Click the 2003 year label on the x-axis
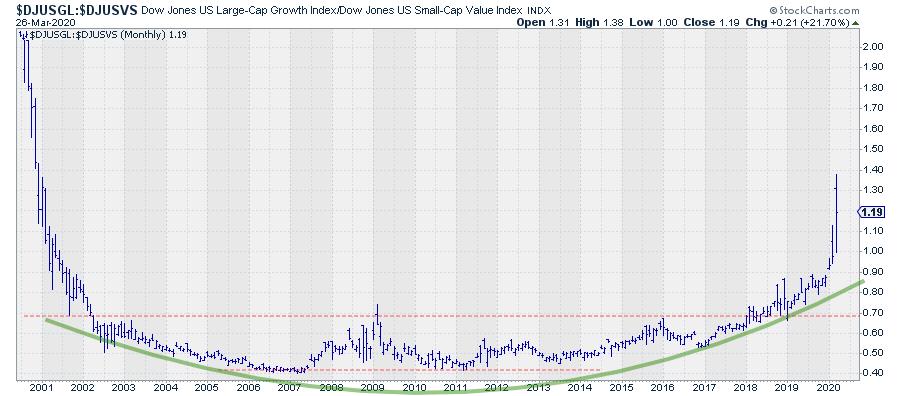900x396 pixels. (125, 387)
